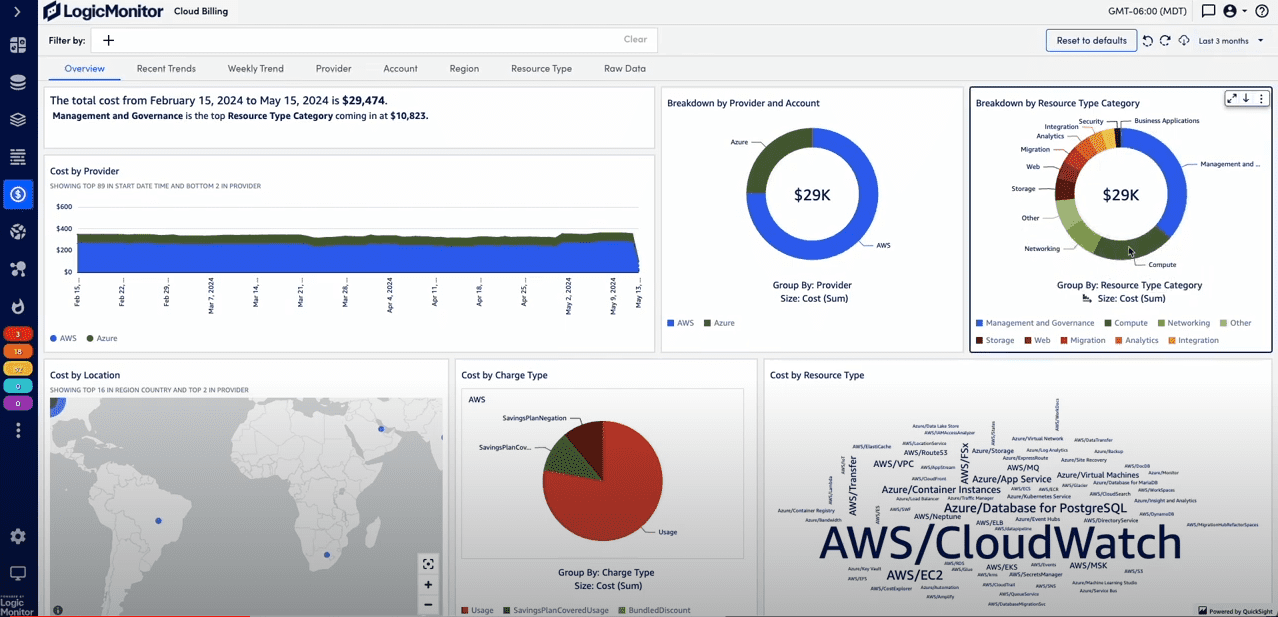Viewport: 1278px width, 617px height.
Task: Open the sidebar three-dot more menu
Action: (18, 431)
